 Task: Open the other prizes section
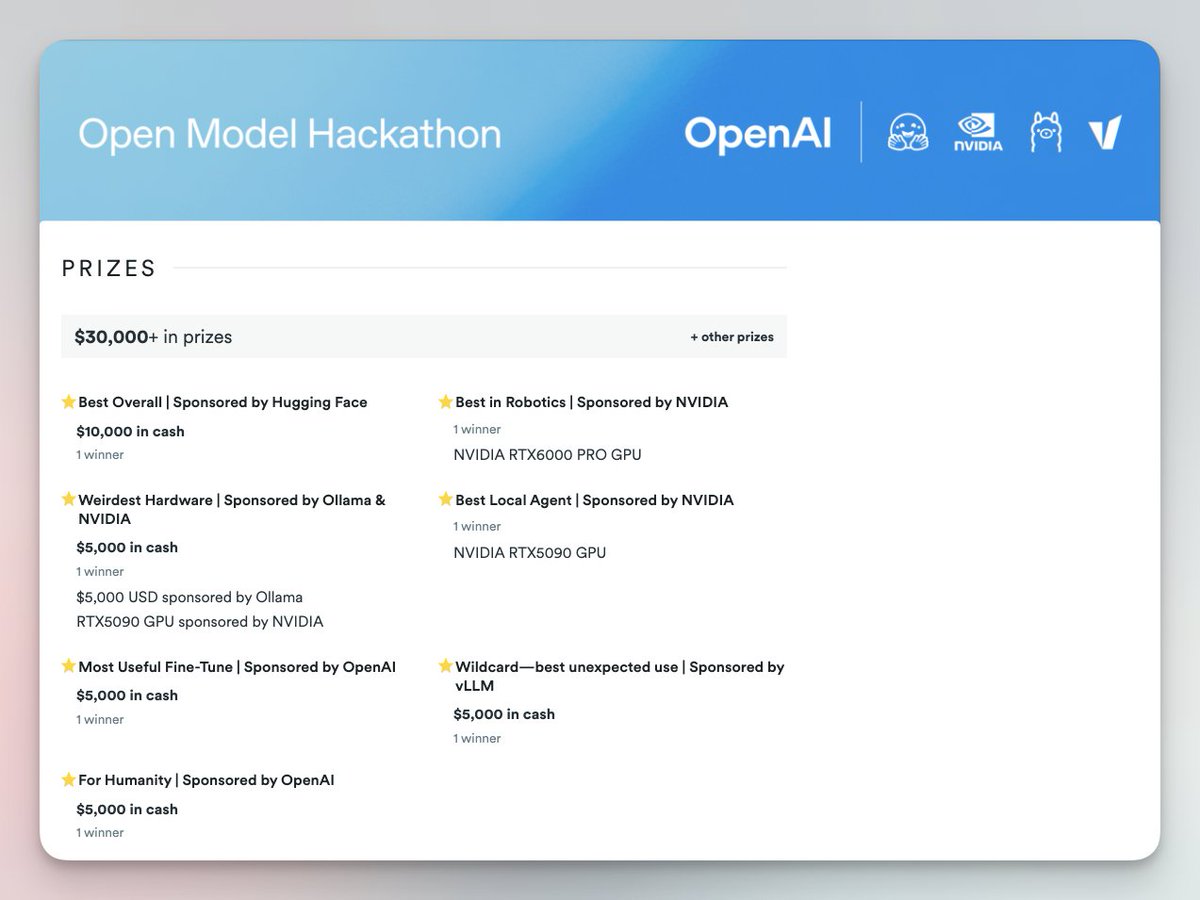click(732, 337)
